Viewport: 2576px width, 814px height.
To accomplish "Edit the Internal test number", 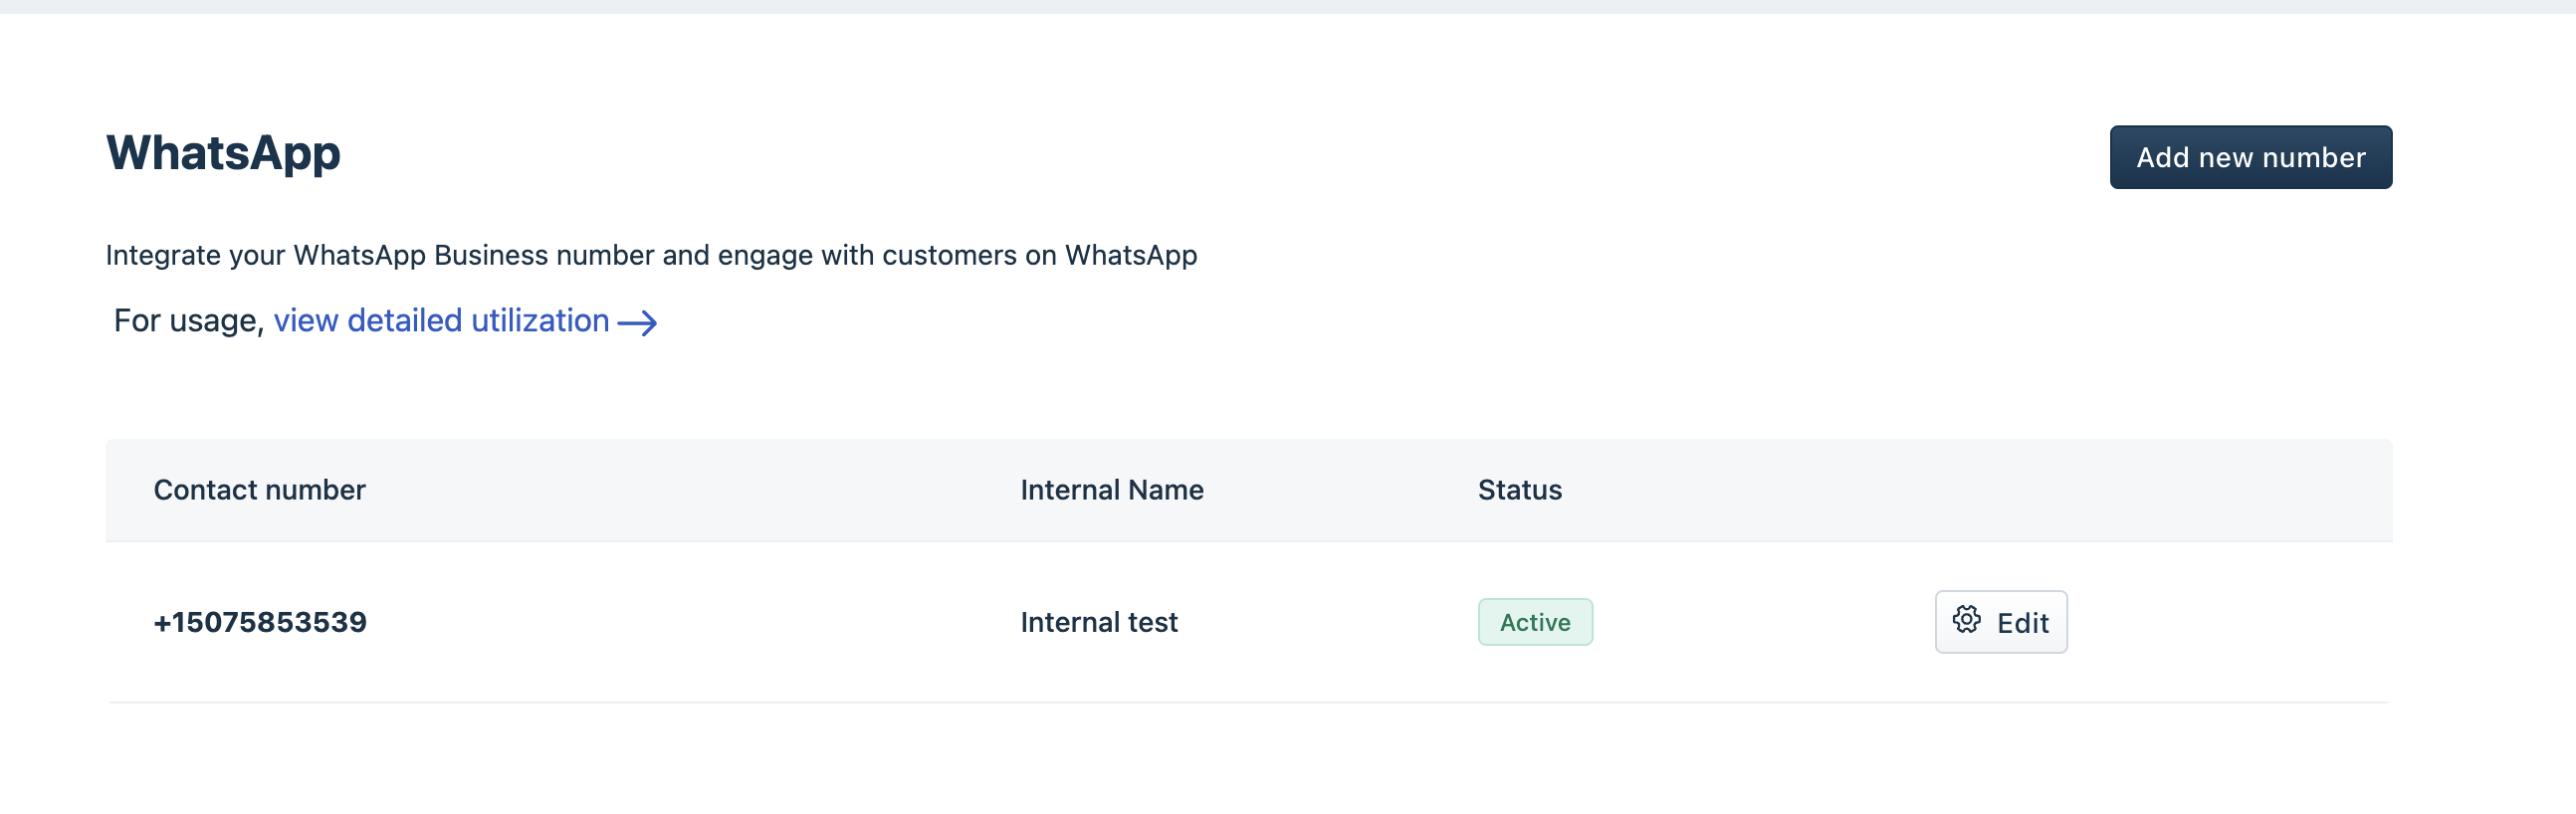I will [2000, 622].
